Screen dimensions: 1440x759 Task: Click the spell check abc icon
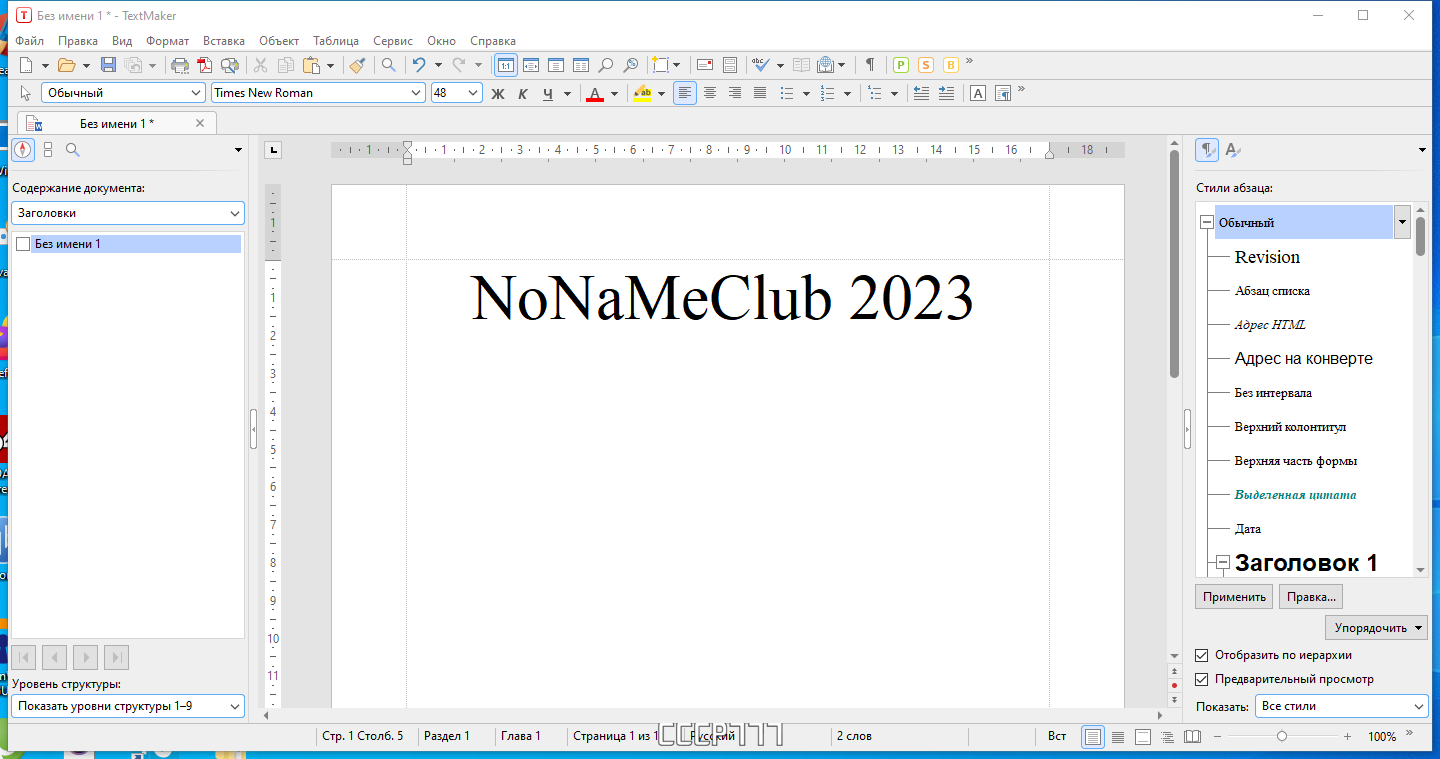click(x=760, y=65)
